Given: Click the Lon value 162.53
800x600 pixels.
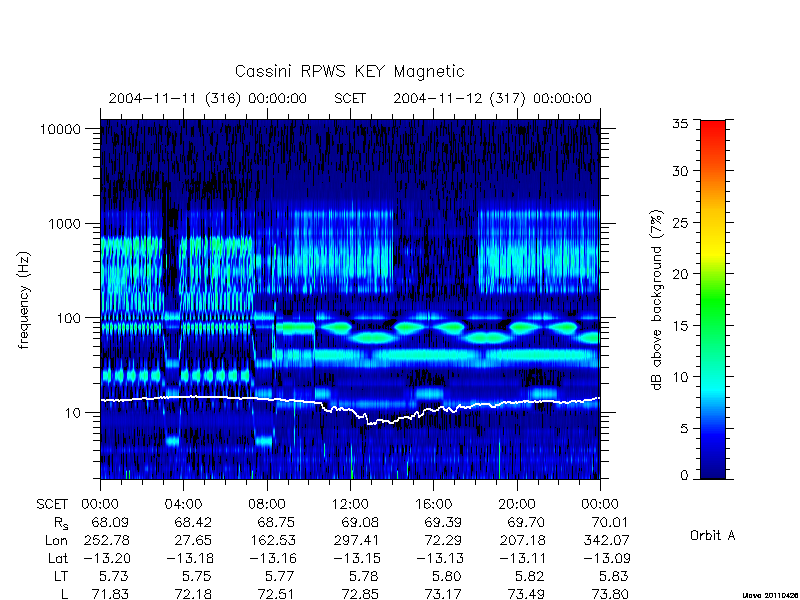Looking at the screenshot, I should [x=272, y=540].
